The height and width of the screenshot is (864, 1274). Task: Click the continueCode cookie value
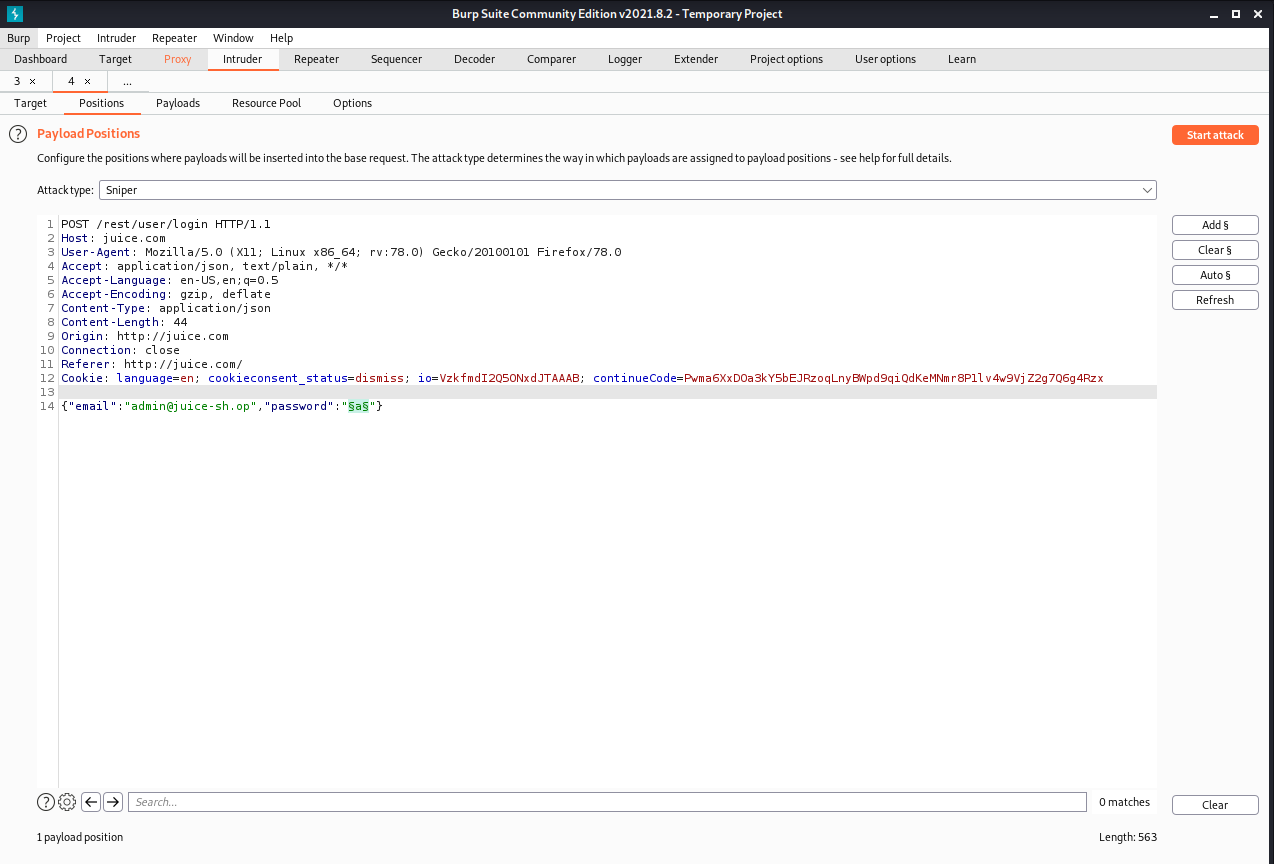coord(894,378)
